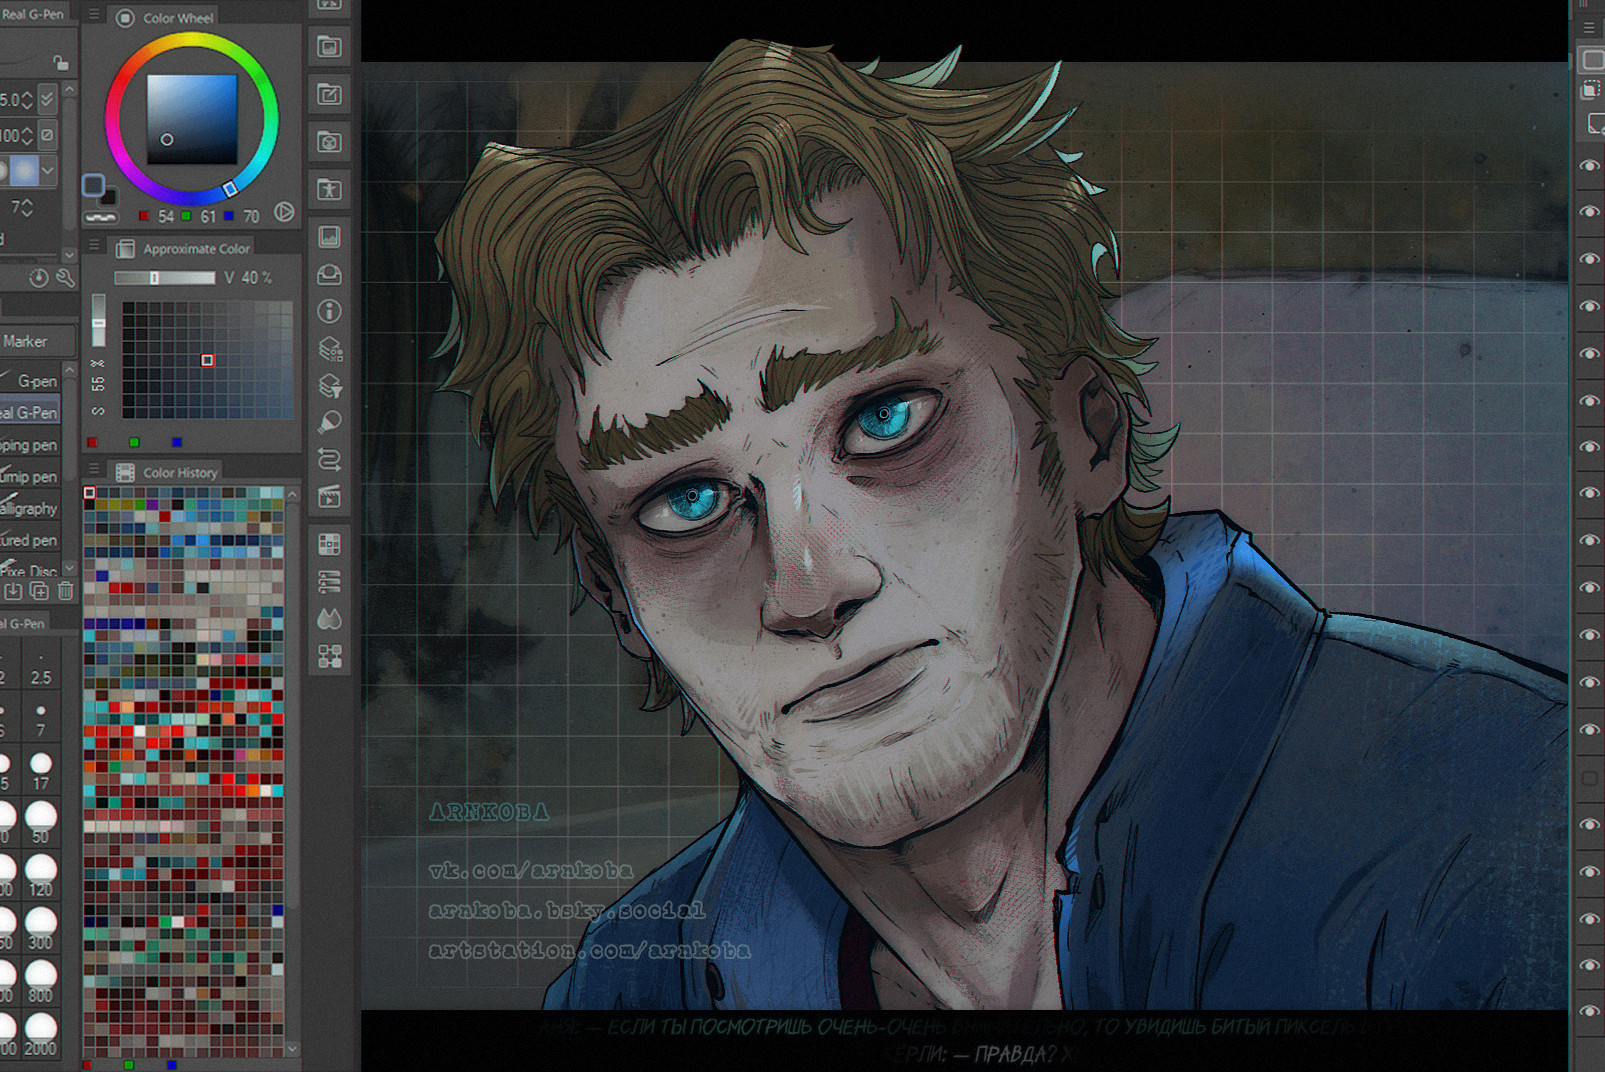Open the Color History panel hamburger menu
The height and width of the screenshot is (1072, 1605).
[x=94, y=469]
